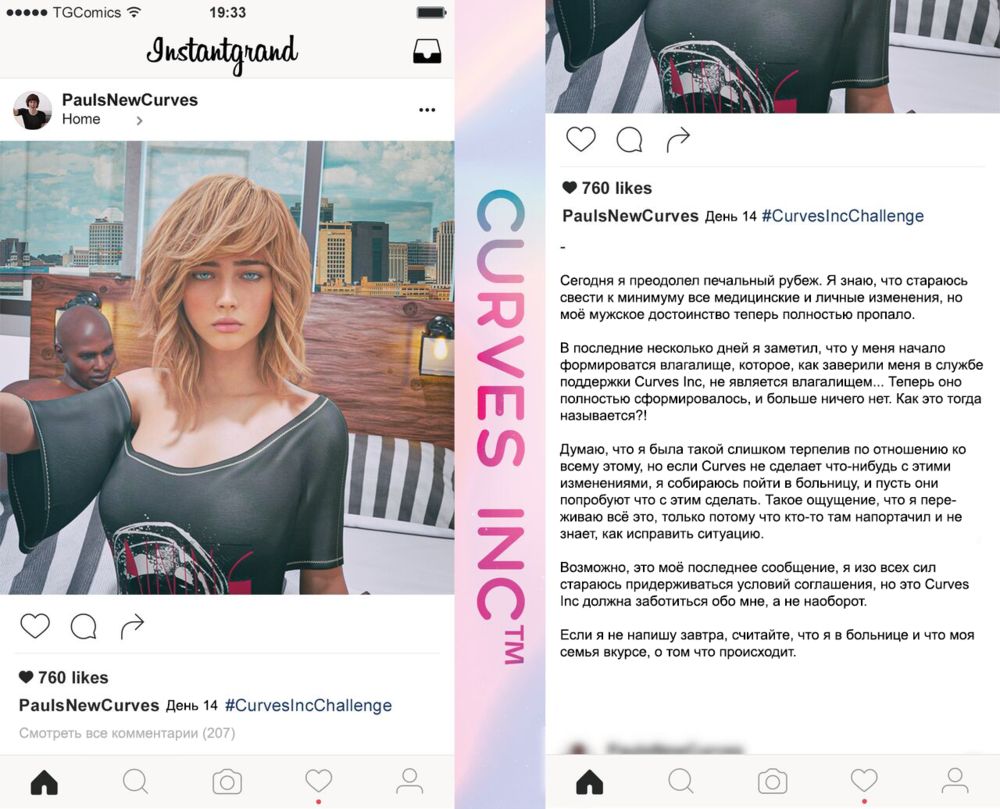This screenshot has height=809, width=1000.
Task: Open the Camera tab in the left bottom bar
Action: click(x=227, y=782)
